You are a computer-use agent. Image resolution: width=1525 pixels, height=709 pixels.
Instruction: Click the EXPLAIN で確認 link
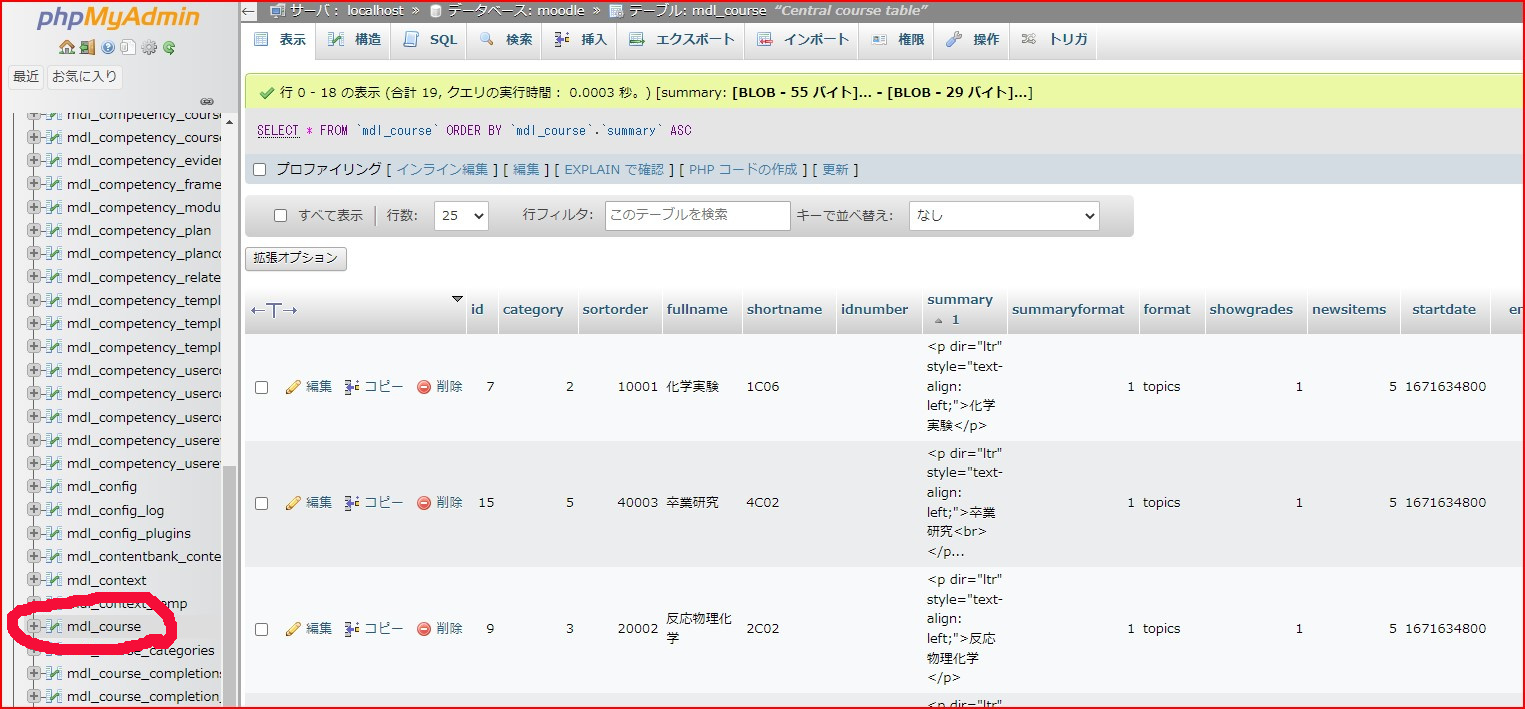pos(614,170)
